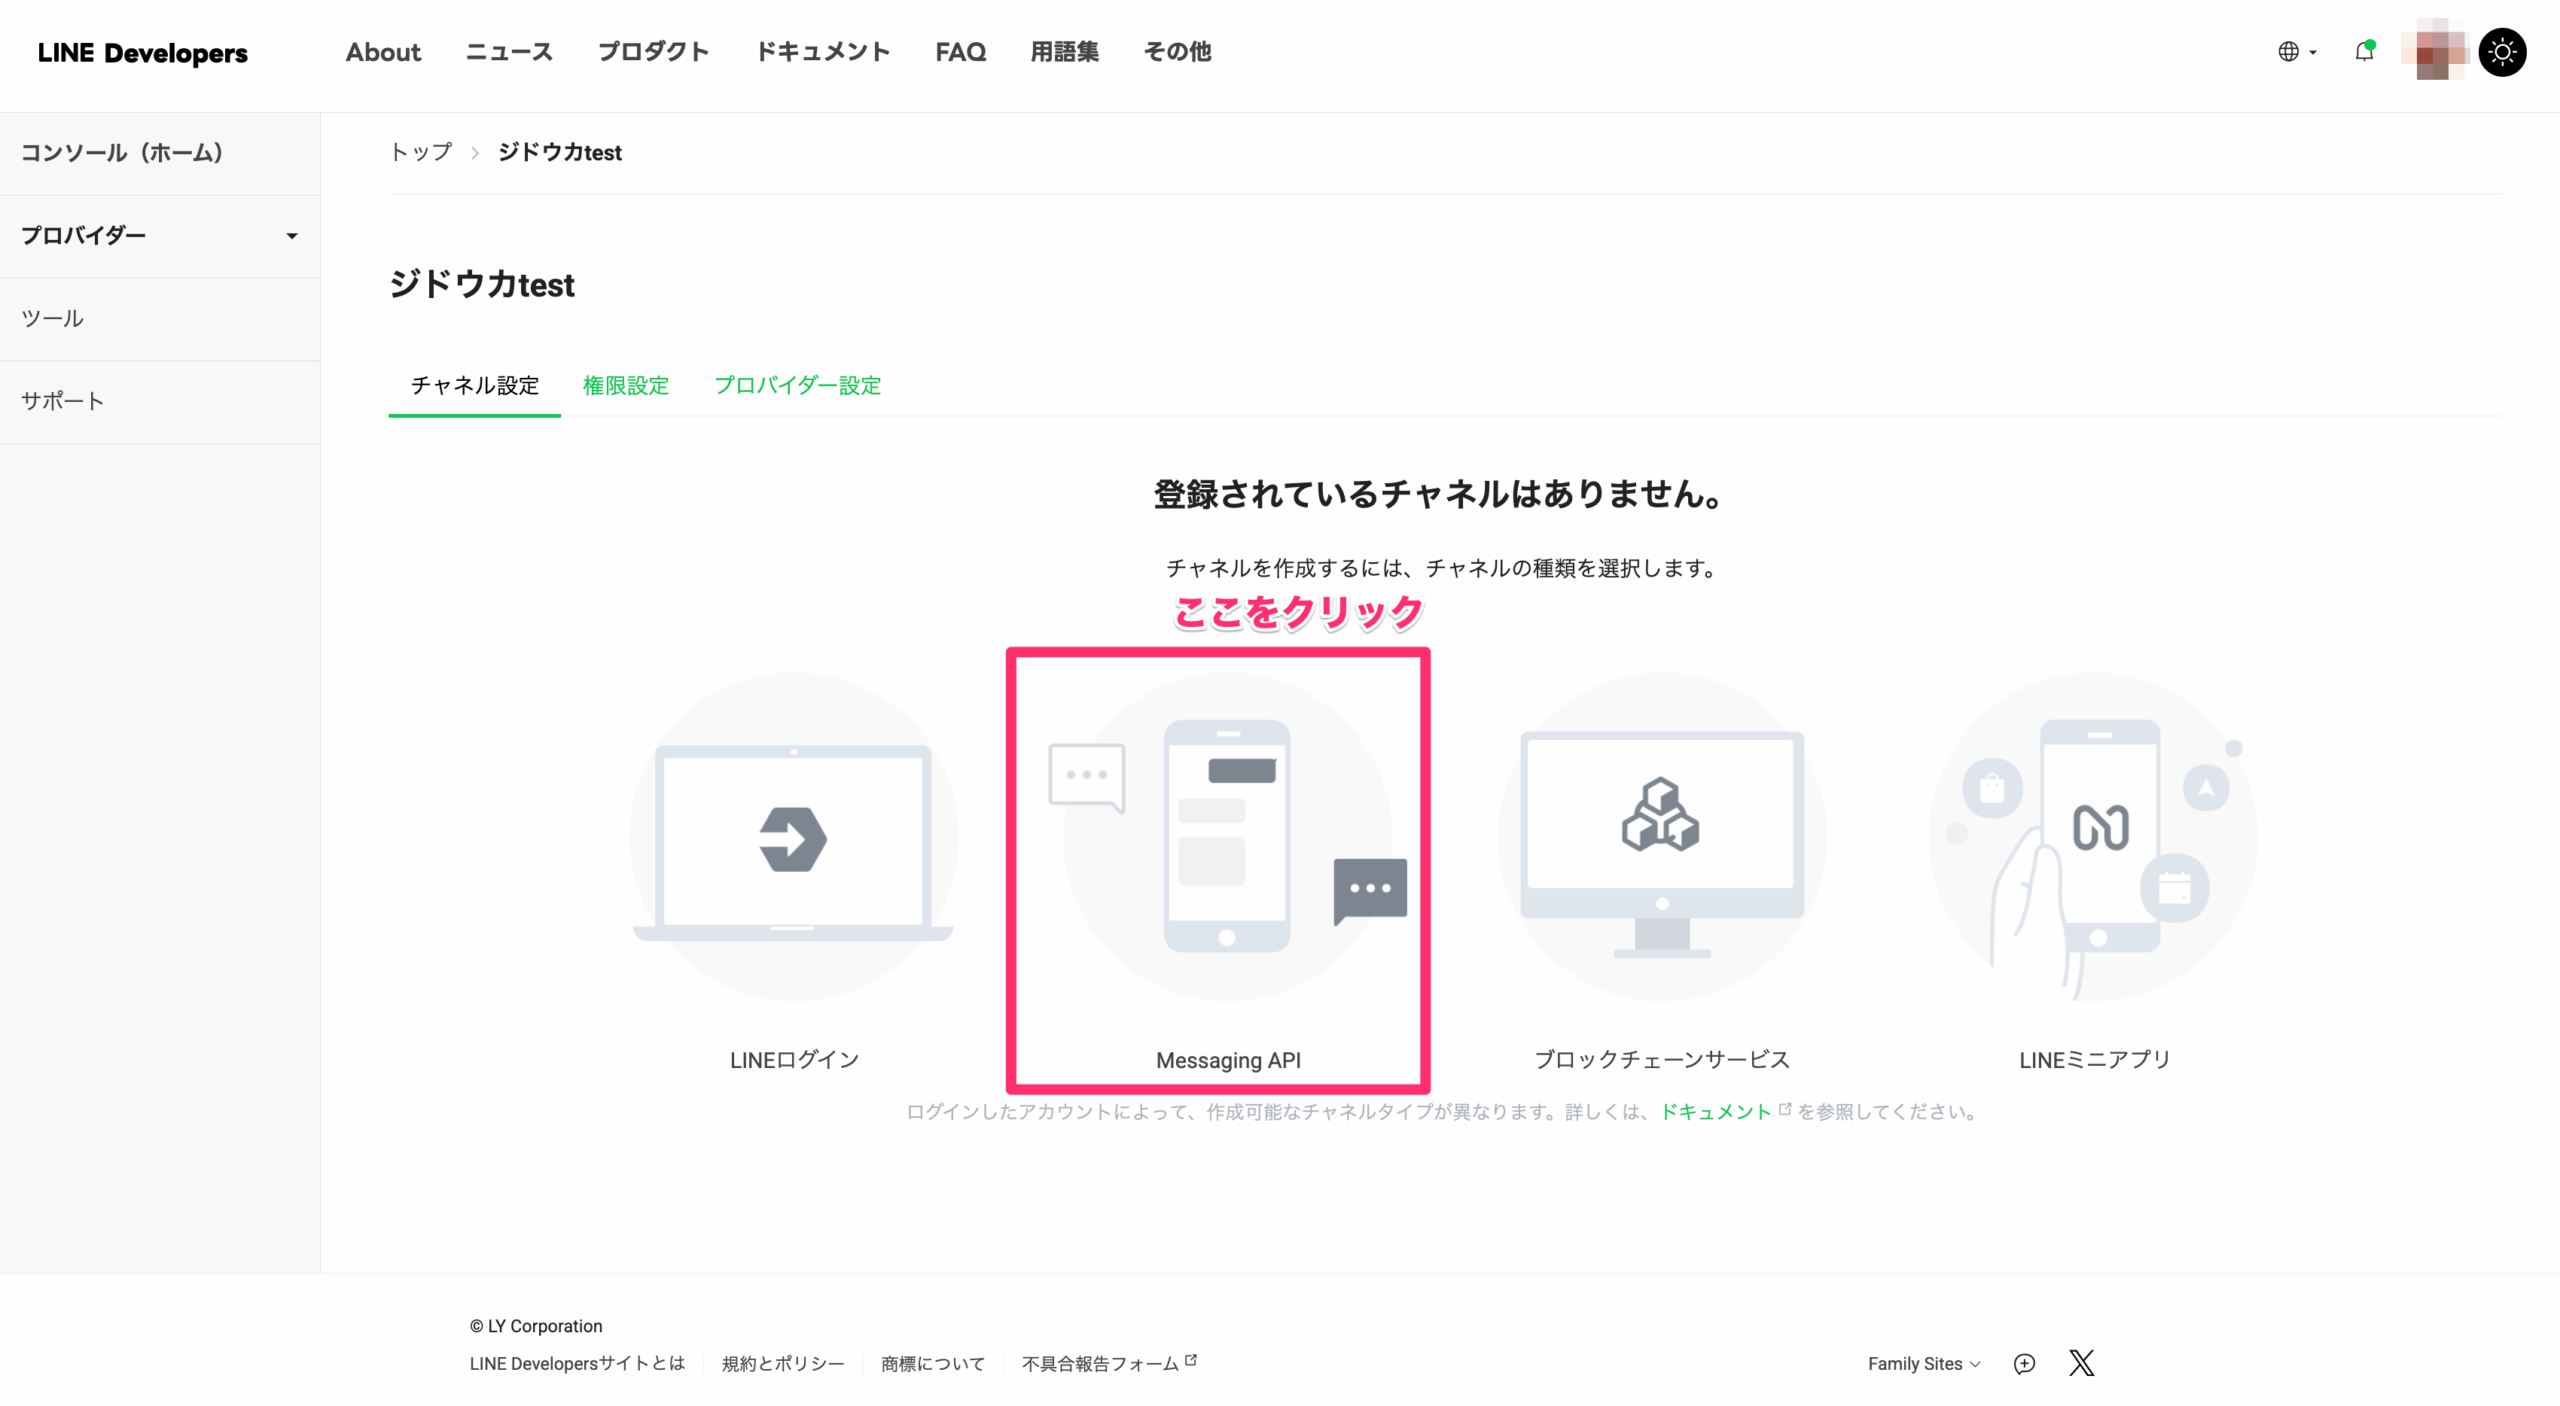Open the FAQ menu item
The image size is (2560, 1406).
[961, 52]
